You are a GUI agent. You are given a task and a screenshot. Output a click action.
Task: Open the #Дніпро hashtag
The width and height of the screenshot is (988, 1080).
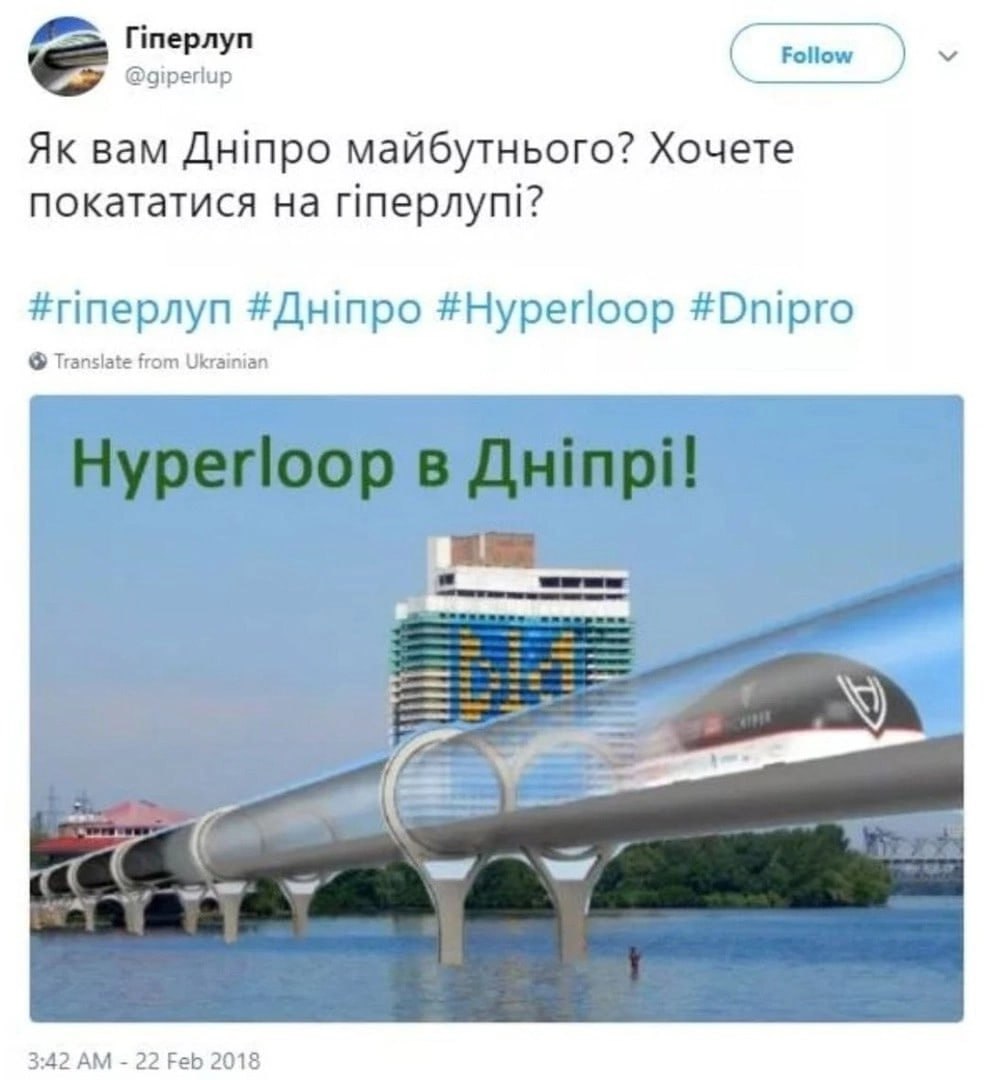pyautogui.click(x=333, y=308)
